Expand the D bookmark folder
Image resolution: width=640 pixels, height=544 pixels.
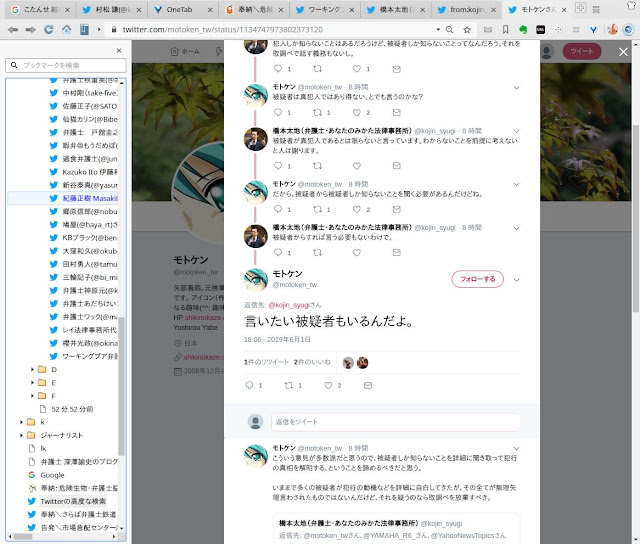[32, 369]
